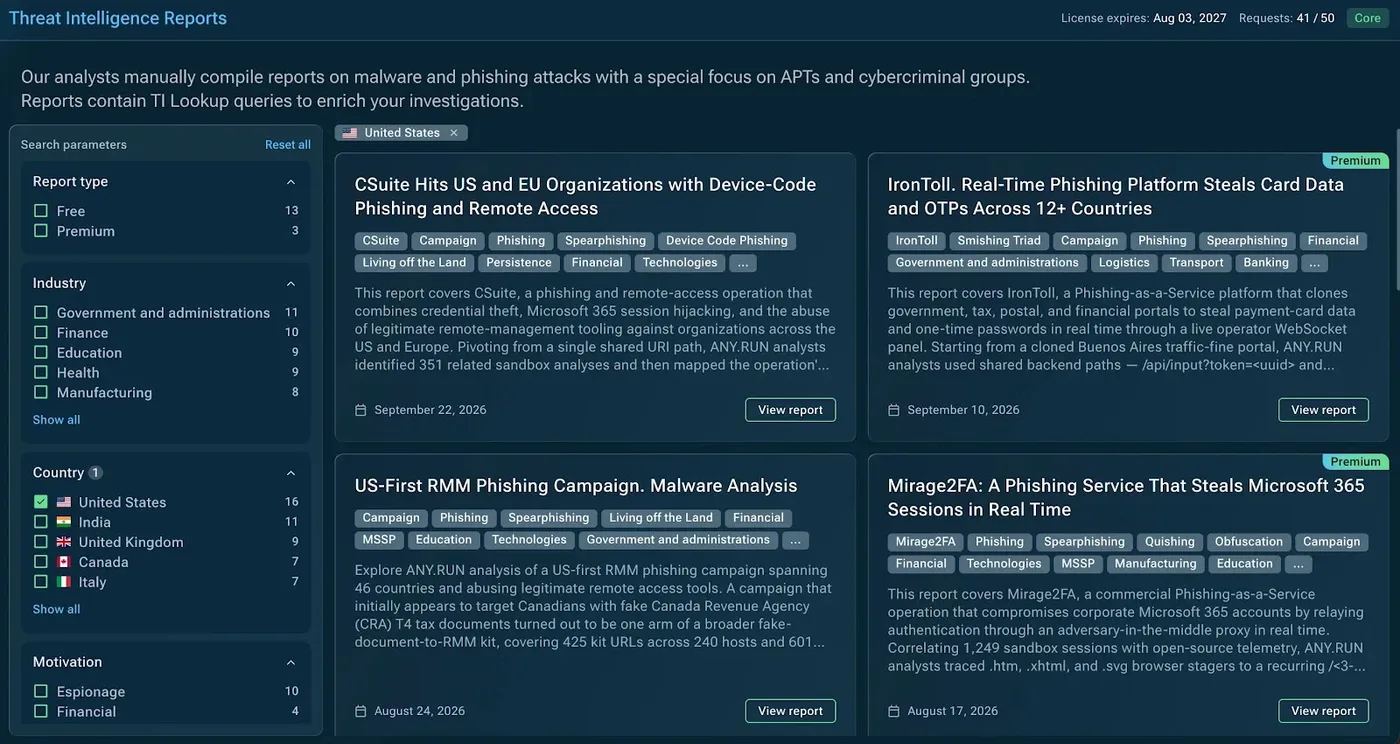Remove the United States filter chip
The height and width of the screenshot is (744, 1400).
[x=453, y=133]
